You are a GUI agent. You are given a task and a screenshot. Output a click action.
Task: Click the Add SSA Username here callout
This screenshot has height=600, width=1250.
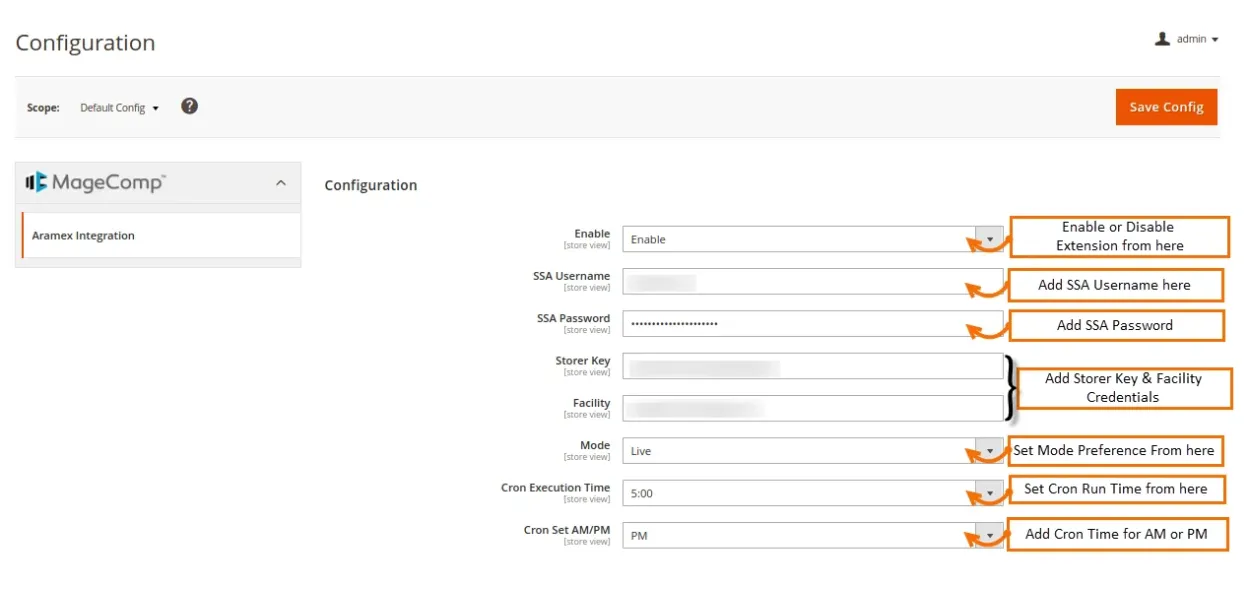coord(1114,285)
